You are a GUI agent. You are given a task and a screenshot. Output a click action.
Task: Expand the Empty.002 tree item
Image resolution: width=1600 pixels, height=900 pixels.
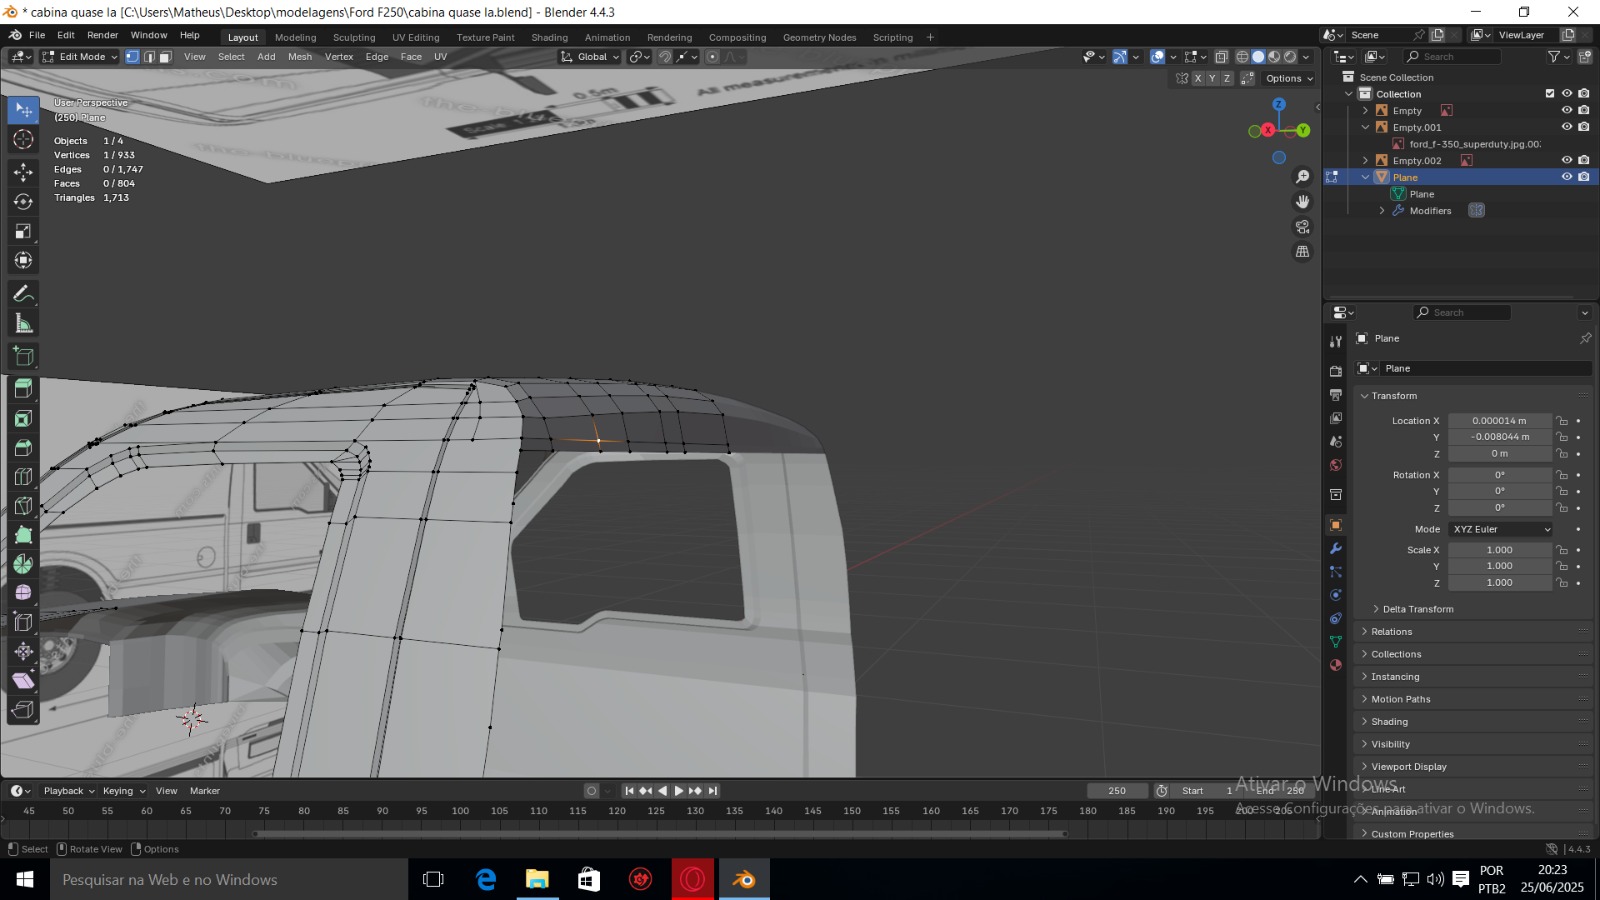pos(1365,160)
